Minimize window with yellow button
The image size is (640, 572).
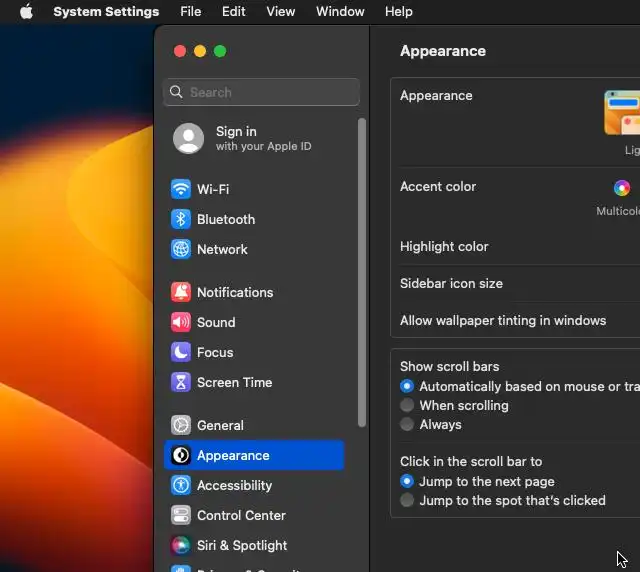pyautogui.click(x=200, y=51)
